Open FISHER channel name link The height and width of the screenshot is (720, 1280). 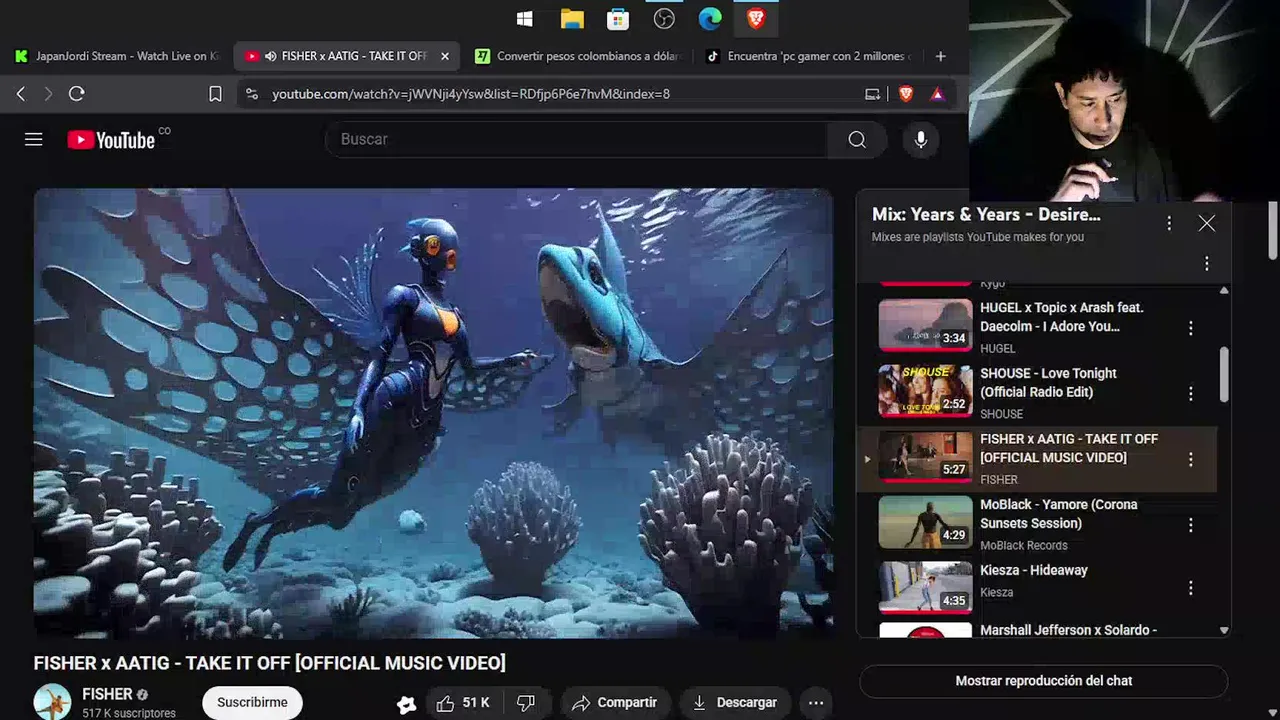(107, 694)
